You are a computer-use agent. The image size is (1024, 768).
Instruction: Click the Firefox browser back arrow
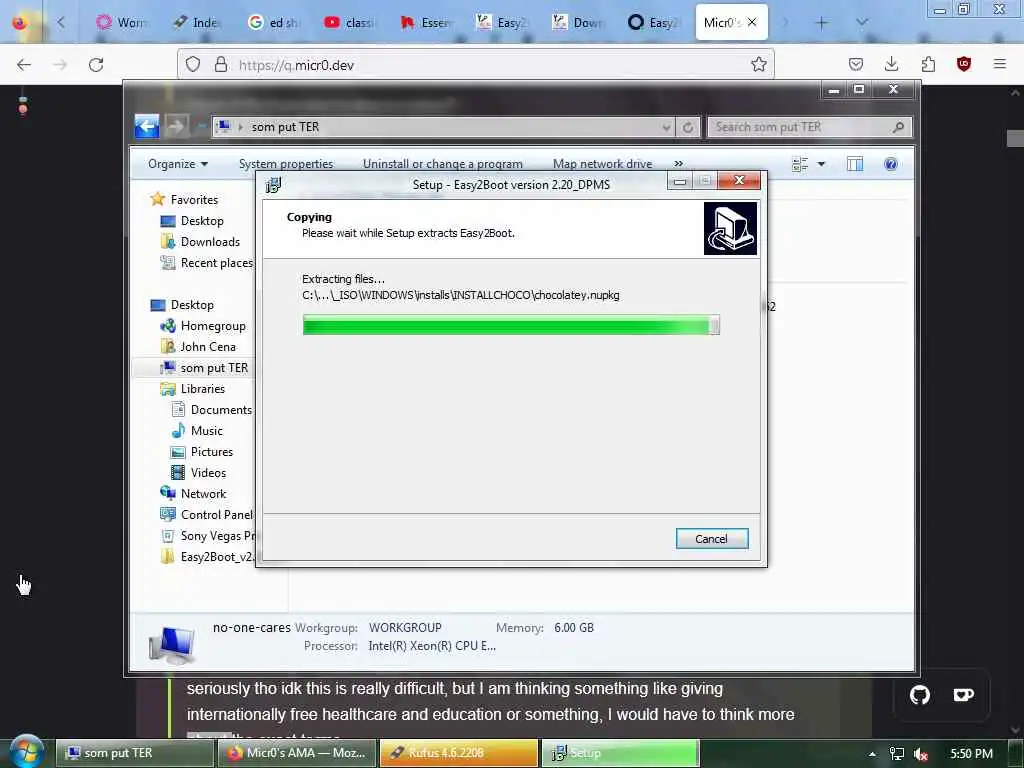tap(24, 64)
